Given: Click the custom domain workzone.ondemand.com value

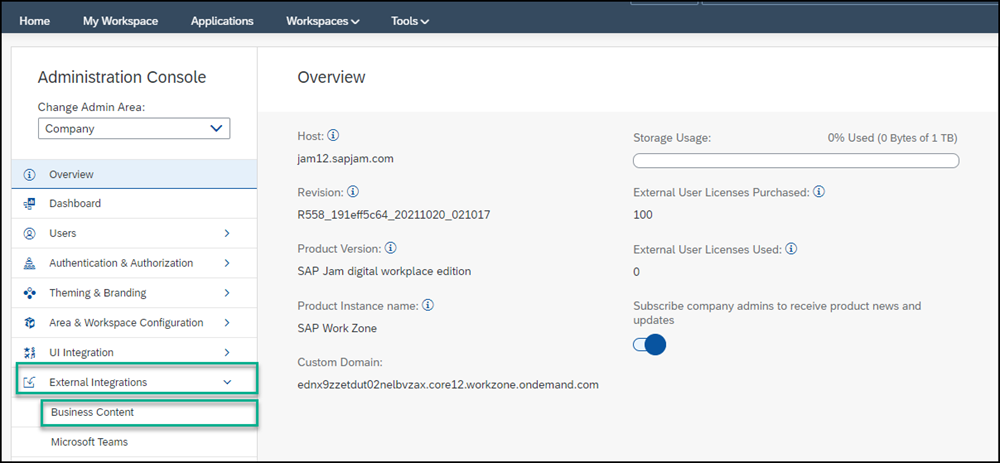Looking at the screenshot, I should [x=448, y=385].
